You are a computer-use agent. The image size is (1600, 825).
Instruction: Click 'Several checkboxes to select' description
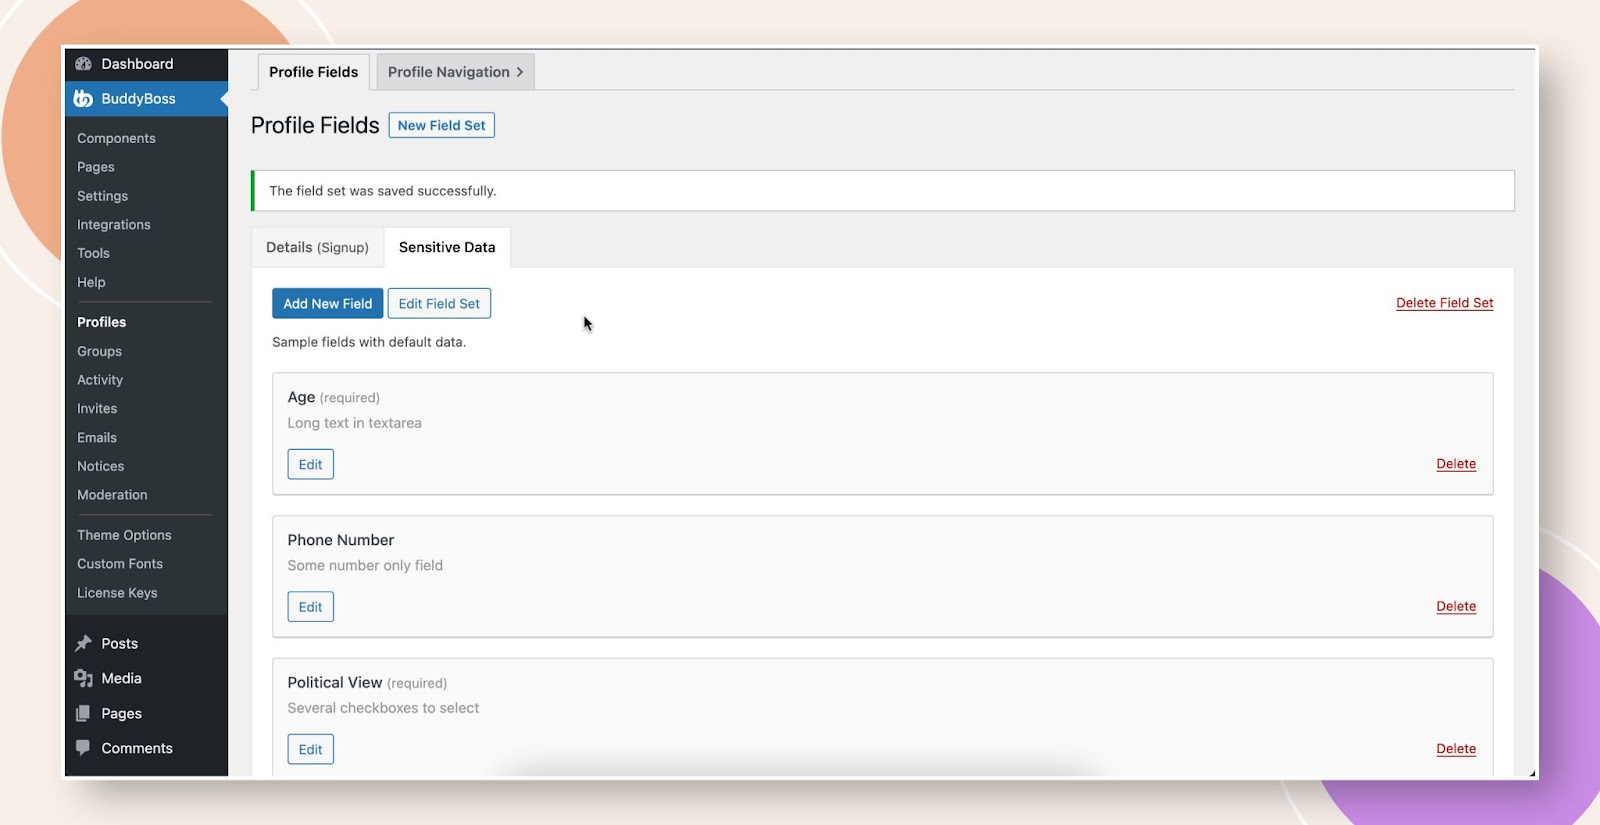383,708
